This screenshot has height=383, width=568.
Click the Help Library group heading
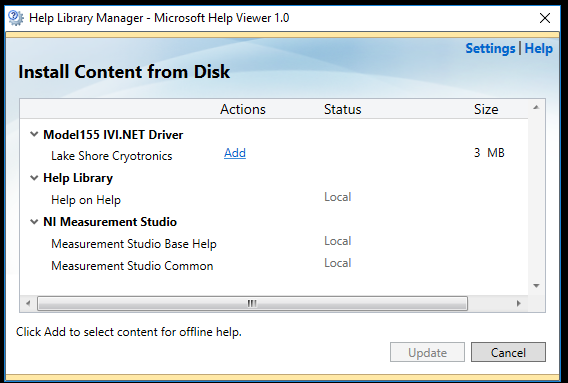pyautogui.click(x=78, y=178)
